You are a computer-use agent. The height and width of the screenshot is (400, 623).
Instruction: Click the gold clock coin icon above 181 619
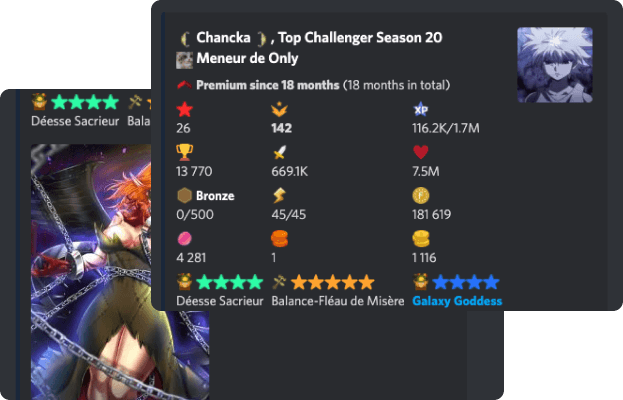421,195
